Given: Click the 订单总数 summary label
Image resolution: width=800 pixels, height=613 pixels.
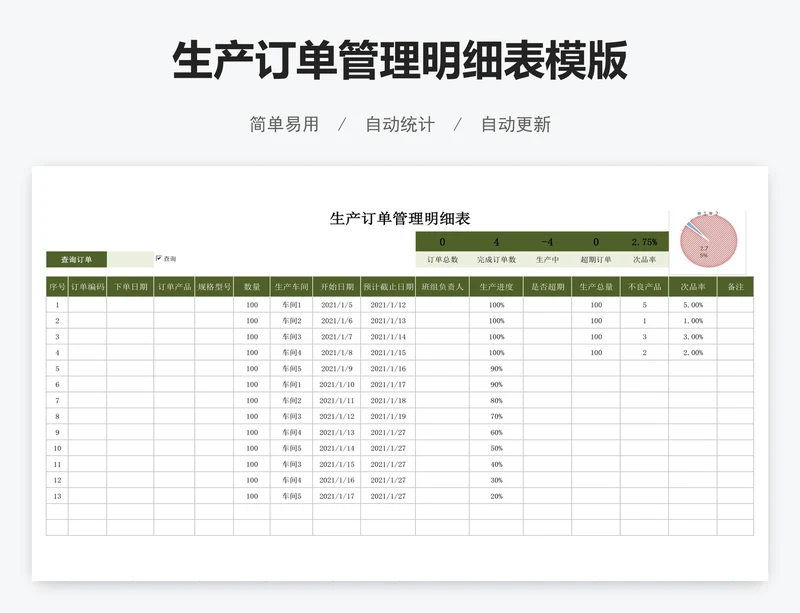Looking at the screenshot, I should 442,259.
